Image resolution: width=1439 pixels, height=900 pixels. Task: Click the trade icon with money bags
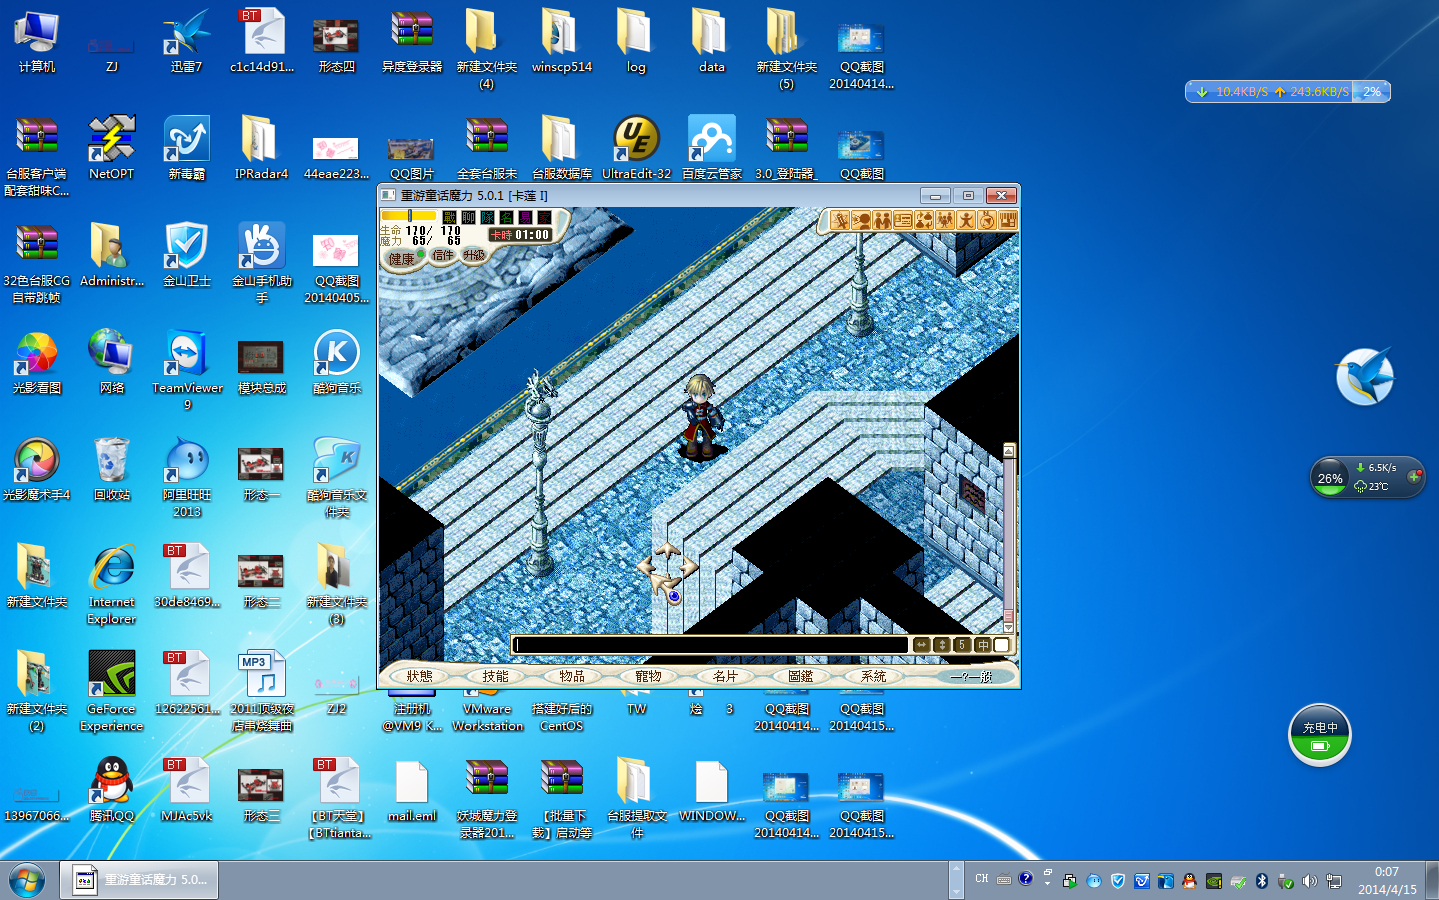click(x=924, y=220)
